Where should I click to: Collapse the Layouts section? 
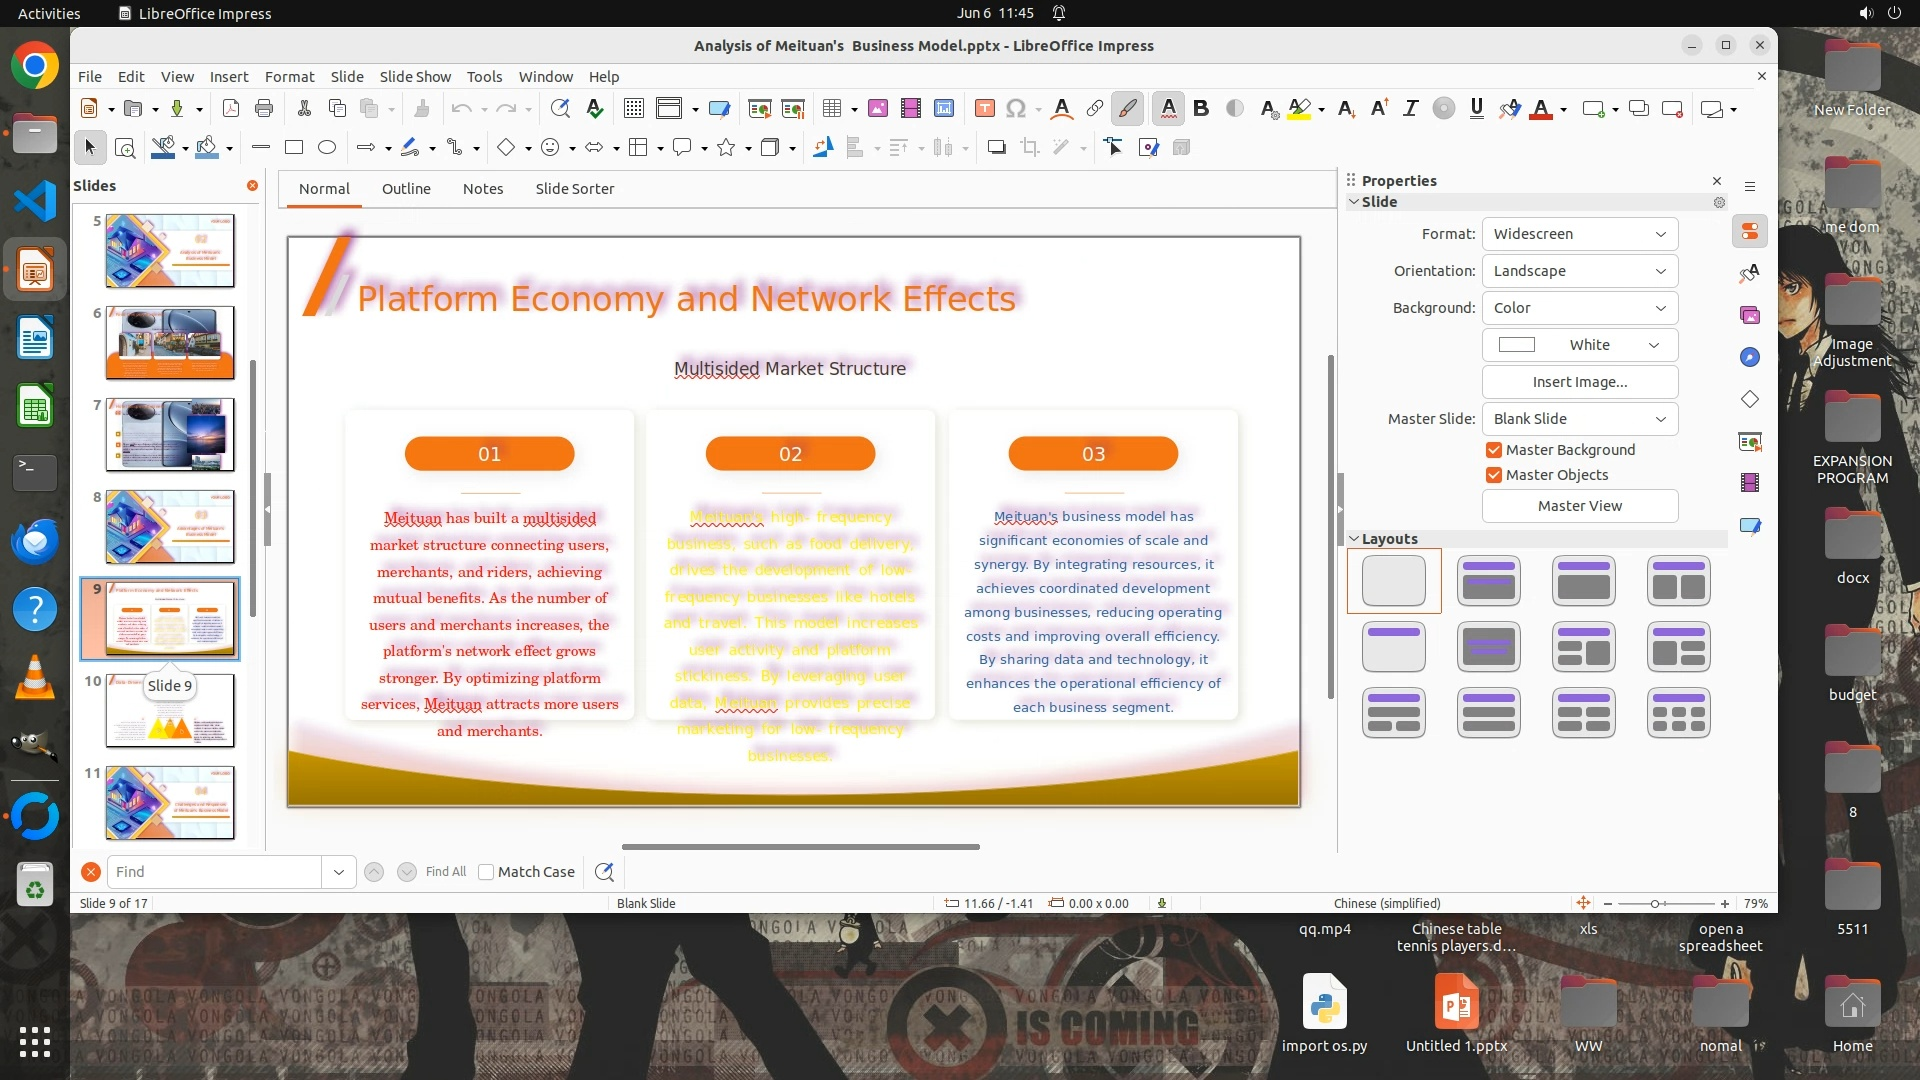(x=1354, y=539)
